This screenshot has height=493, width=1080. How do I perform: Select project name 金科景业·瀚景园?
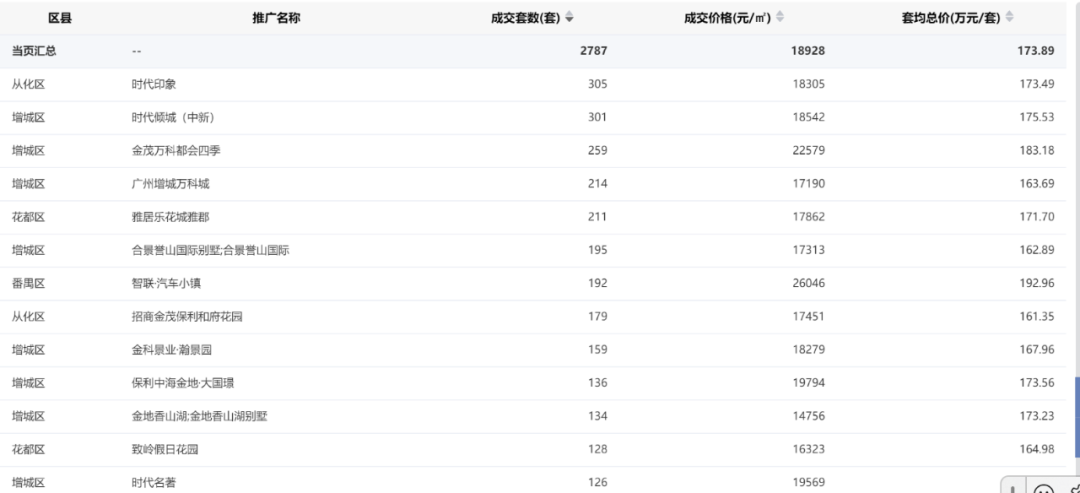(x=172, y=350)
